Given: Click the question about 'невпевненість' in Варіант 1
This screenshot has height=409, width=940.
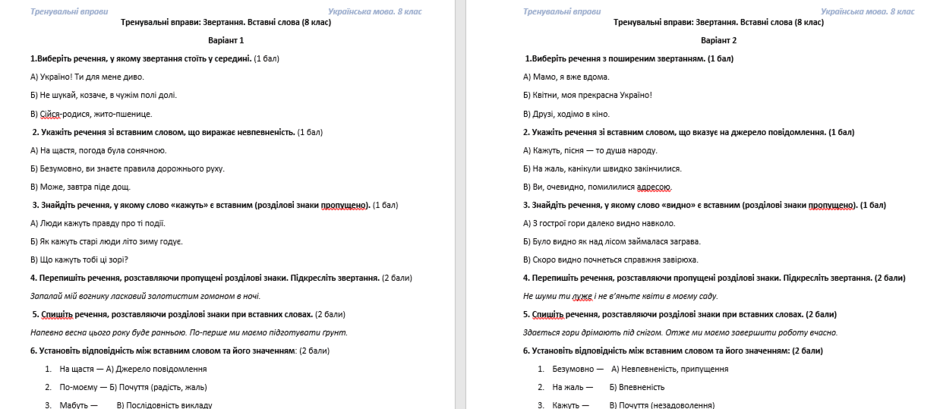Looking at the screenshot, I should (177, 132).
